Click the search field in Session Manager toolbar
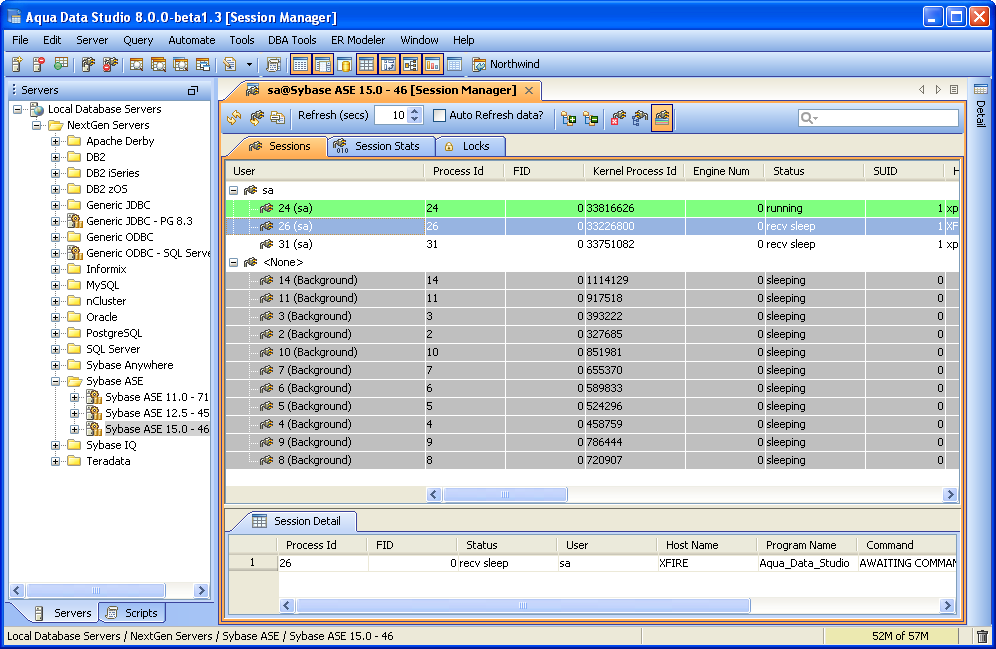Image resolution: width=996 pixels, height=649 pixels. 878,117
